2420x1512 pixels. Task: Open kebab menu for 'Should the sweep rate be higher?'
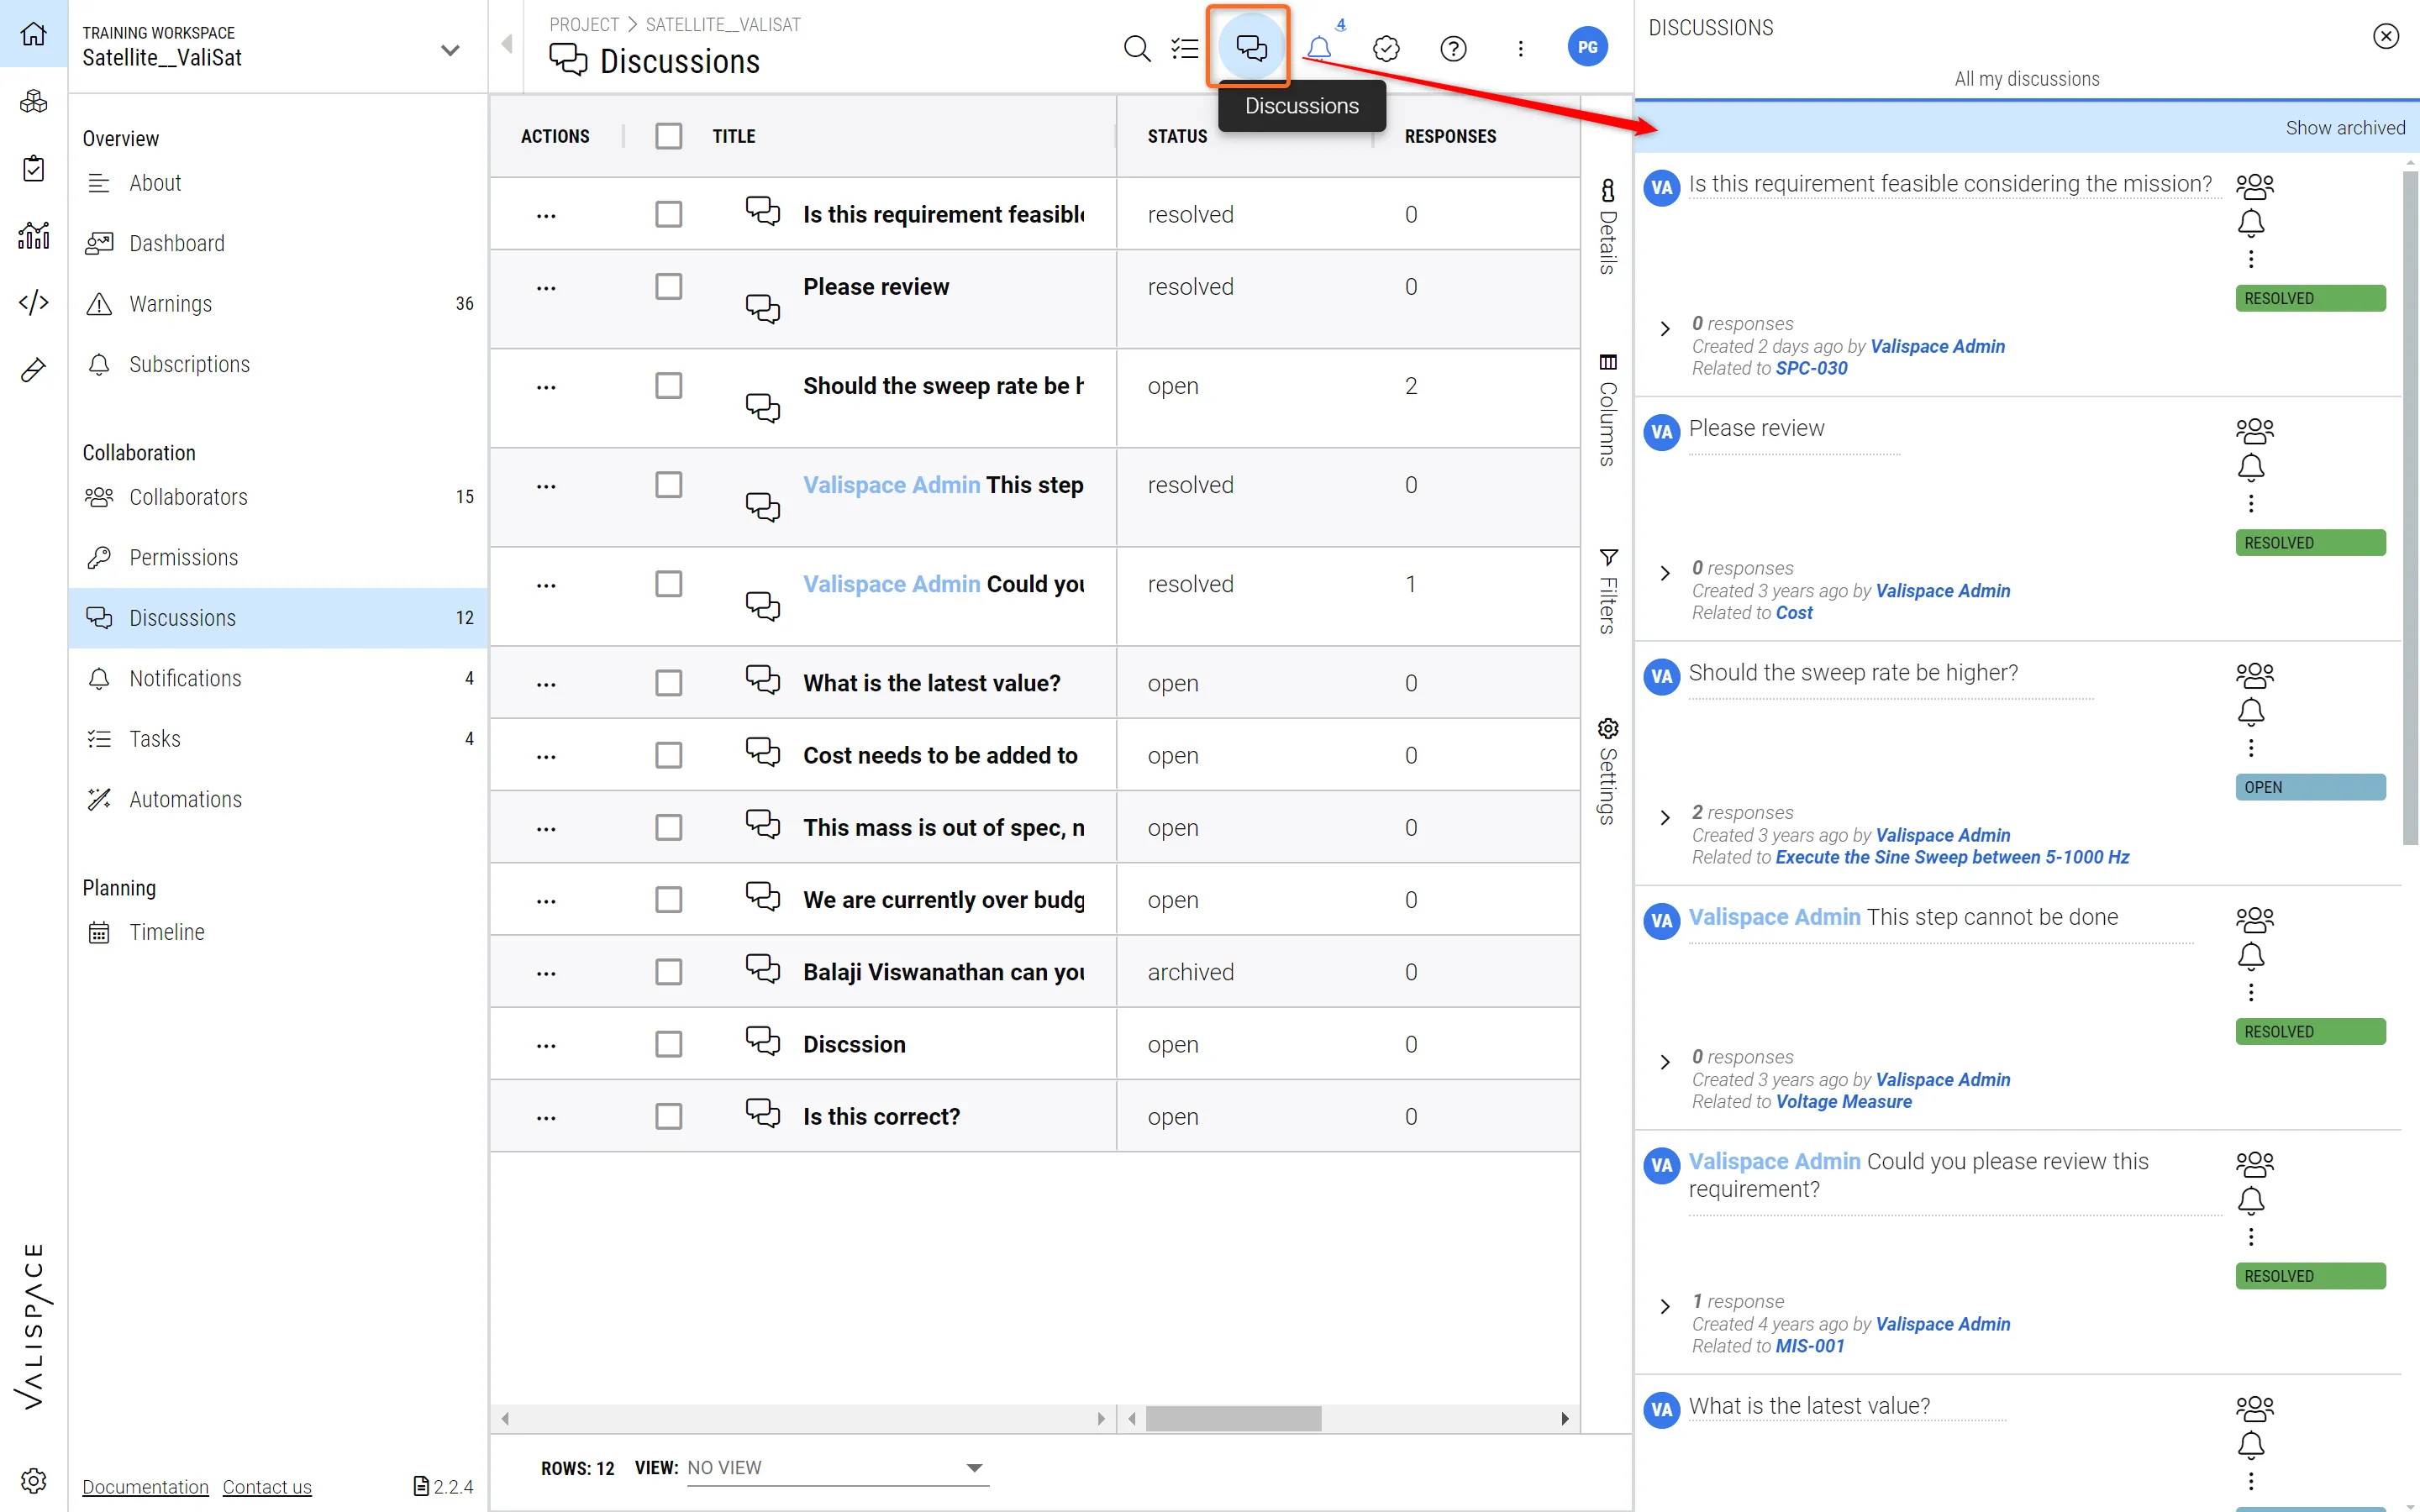point(2251,748)
